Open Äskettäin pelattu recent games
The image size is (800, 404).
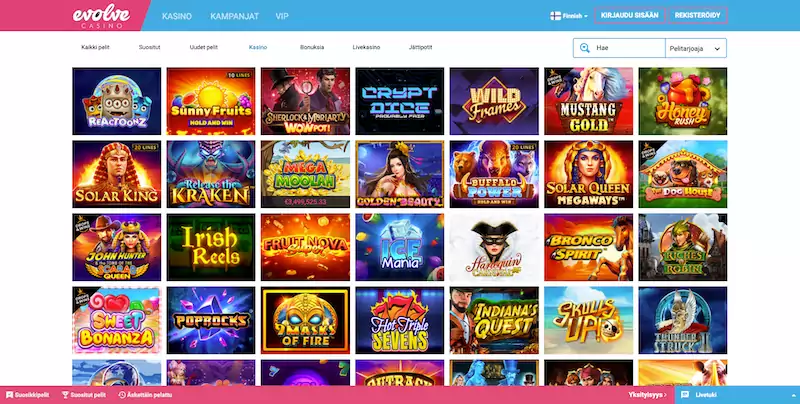click(145, 395)
